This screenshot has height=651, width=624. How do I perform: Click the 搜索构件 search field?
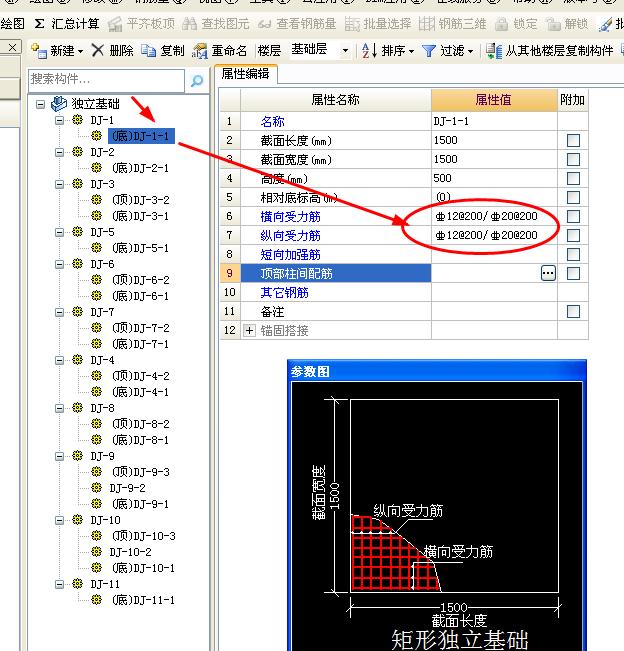tap(106, 80)
